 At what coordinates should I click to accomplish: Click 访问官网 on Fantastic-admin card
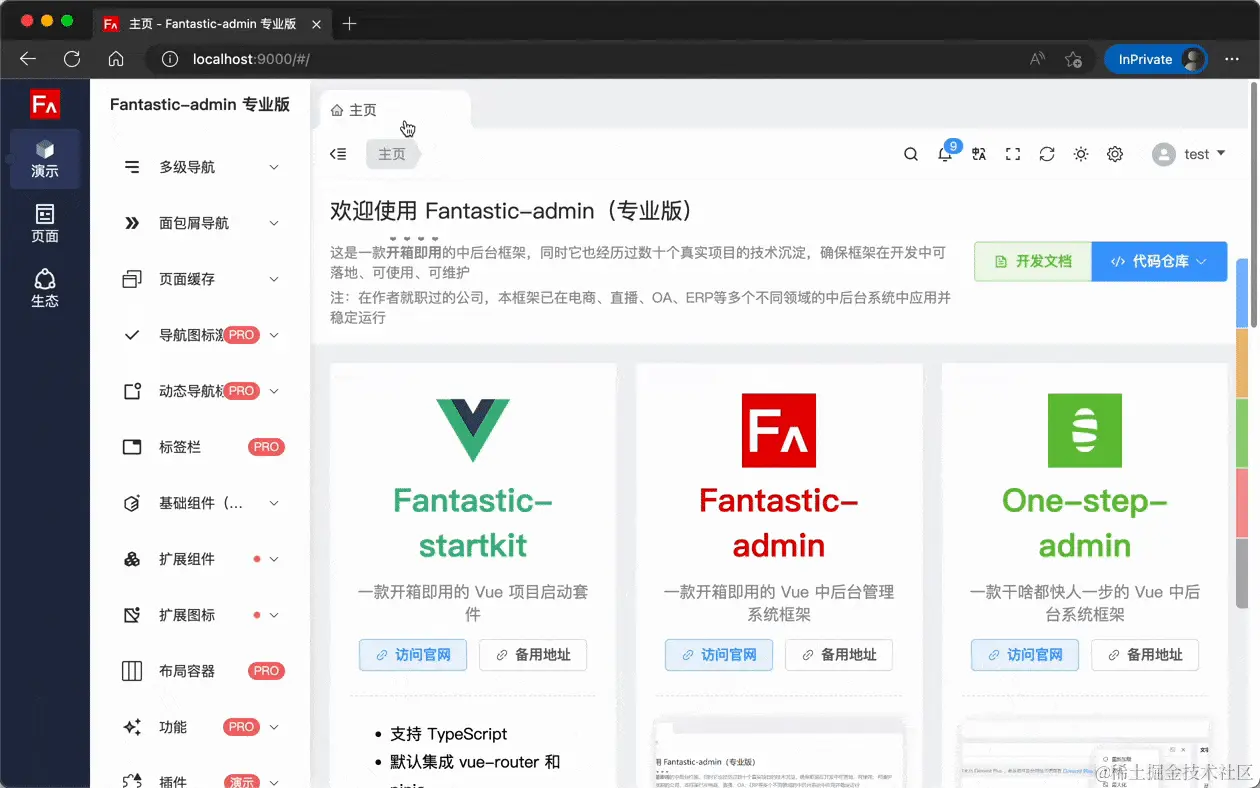(x=719, y=655)
